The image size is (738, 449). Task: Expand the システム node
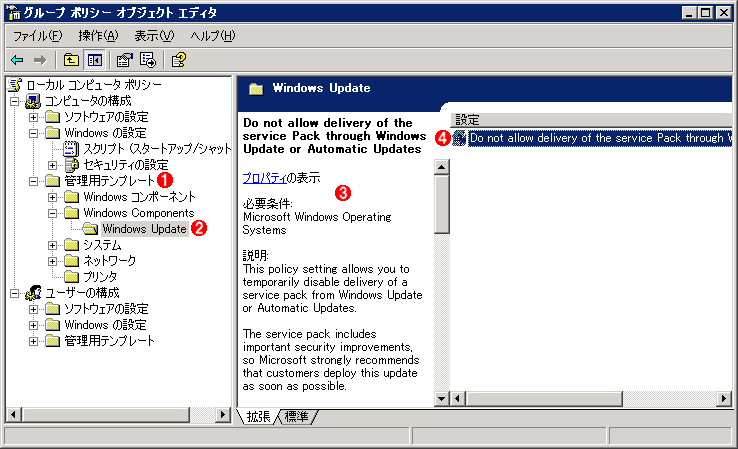[53, 245]
